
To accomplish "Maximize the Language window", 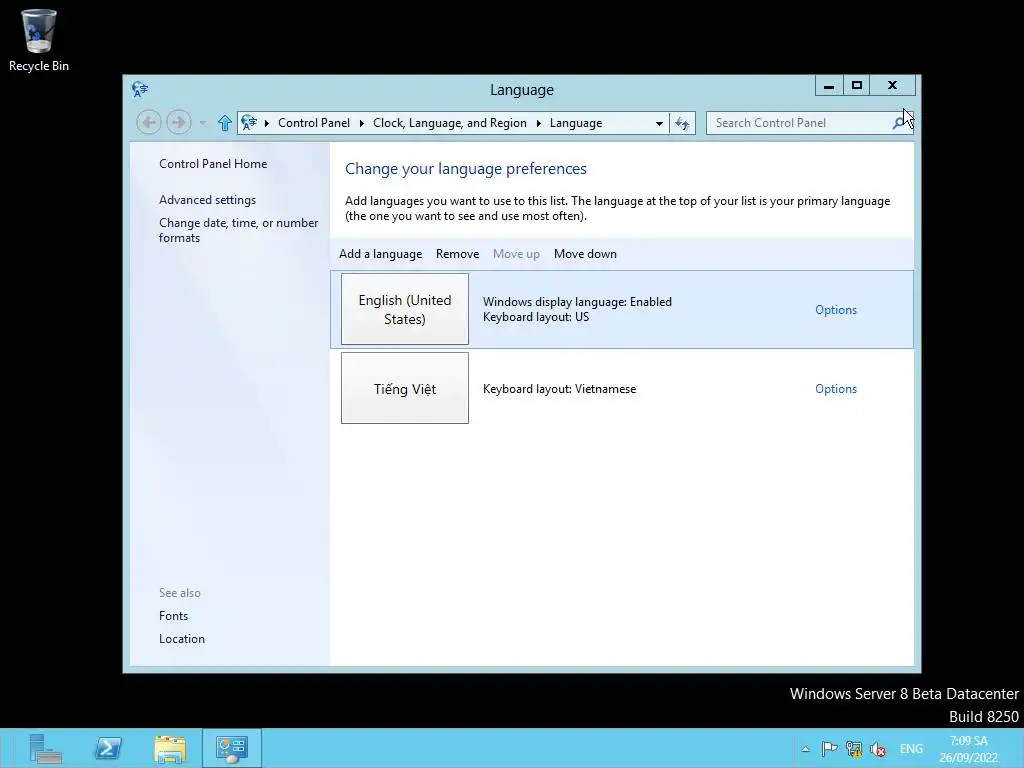I will coord(857,86).
